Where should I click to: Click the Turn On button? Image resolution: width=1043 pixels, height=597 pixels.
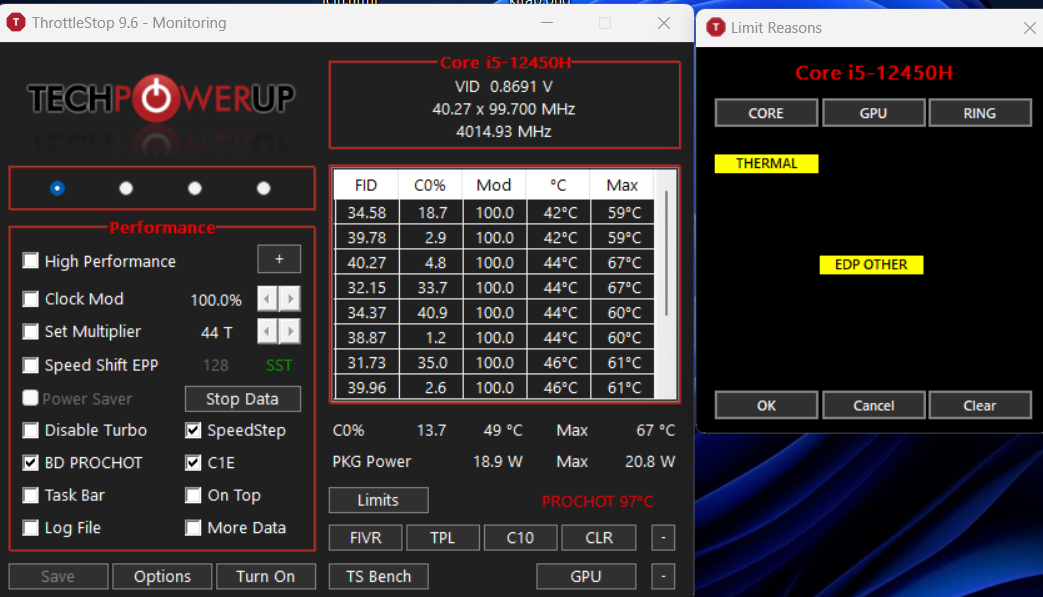pyautogui.click(x=265, y=576)
